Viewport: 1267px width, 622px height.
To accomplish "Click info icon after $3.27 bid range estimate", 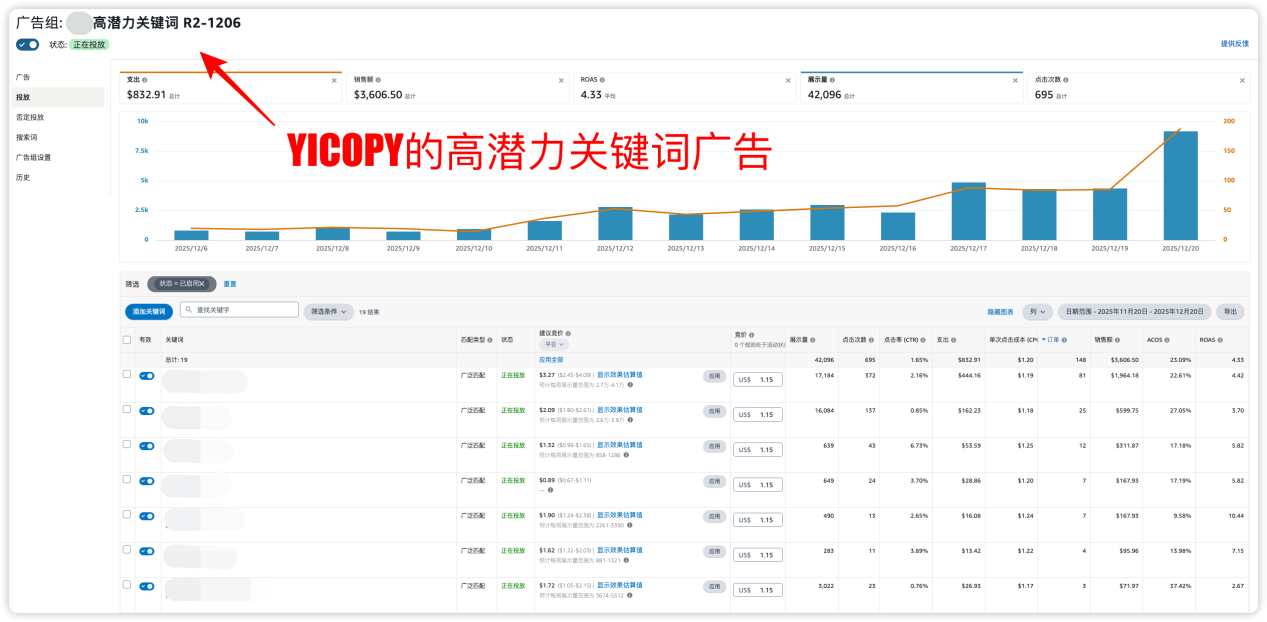I will point(632,384).
